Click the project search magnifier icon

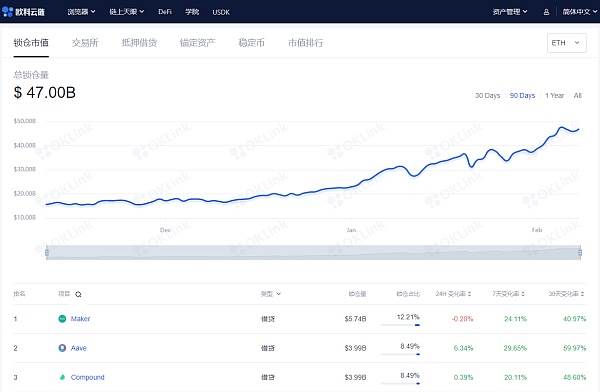click(x=78, y=294)
